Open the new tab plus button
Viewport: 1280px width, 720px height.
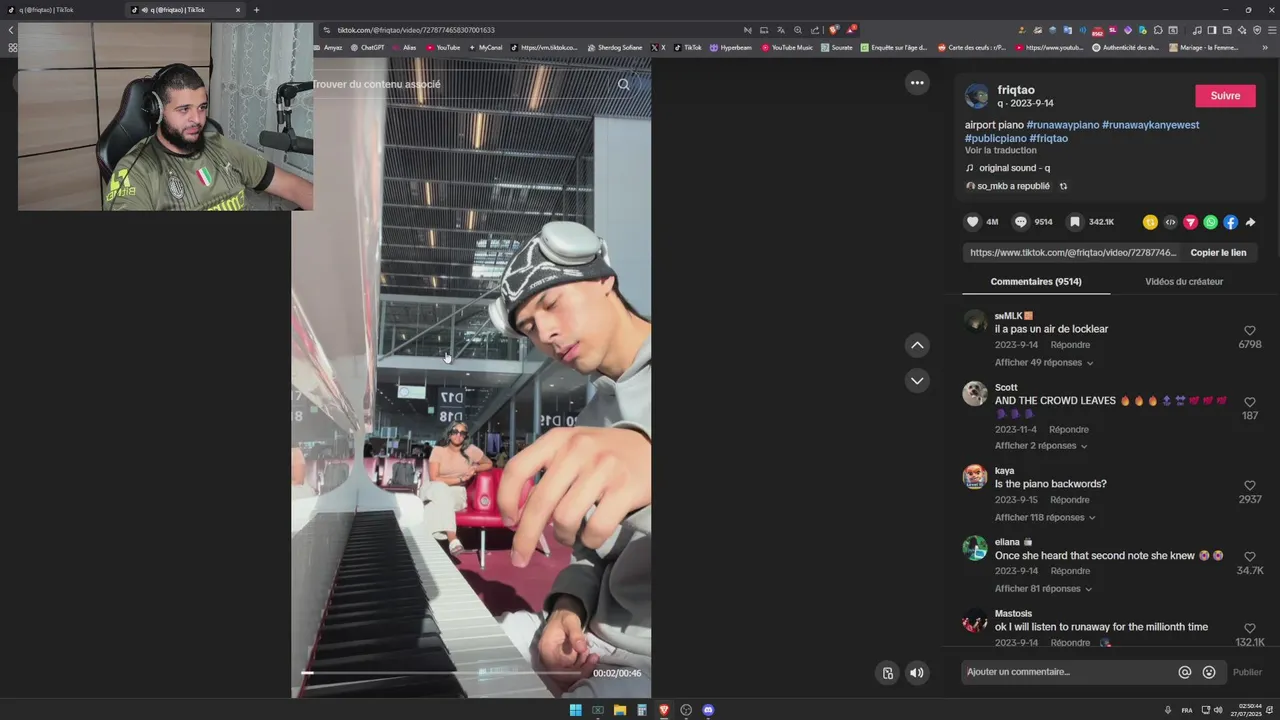[256, 10]
